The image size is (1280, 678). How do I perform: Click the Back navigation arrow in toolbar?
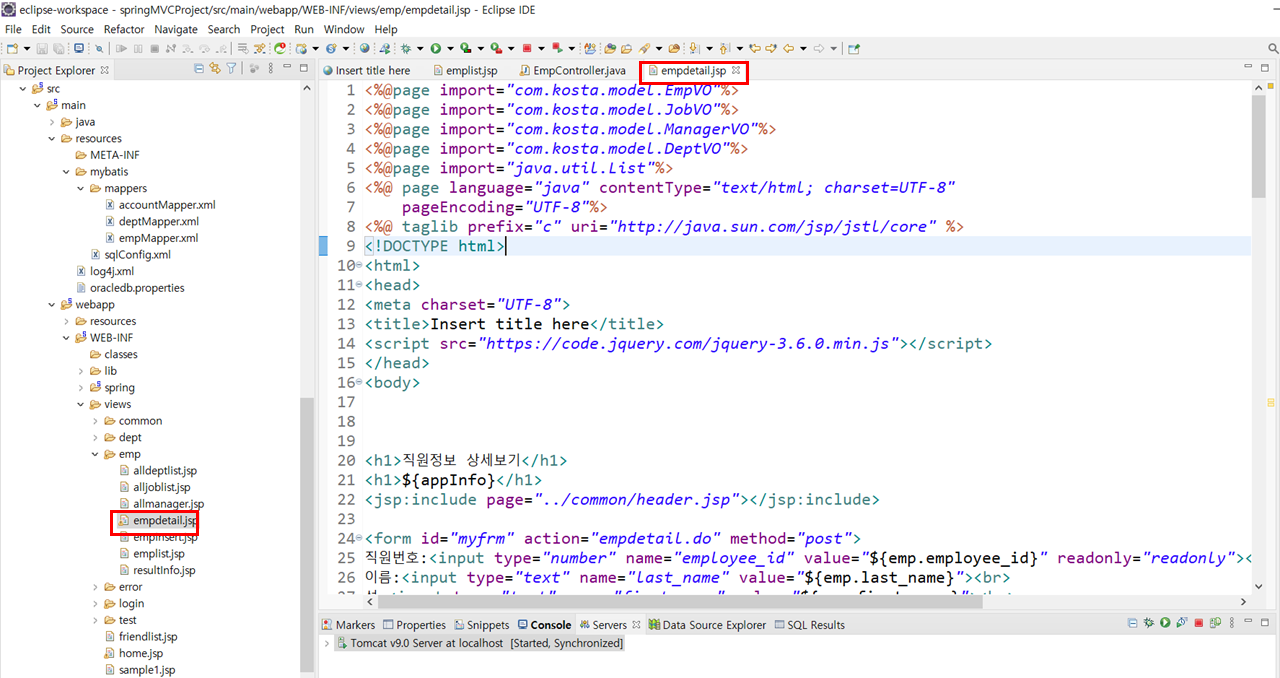tap(788, 48)
